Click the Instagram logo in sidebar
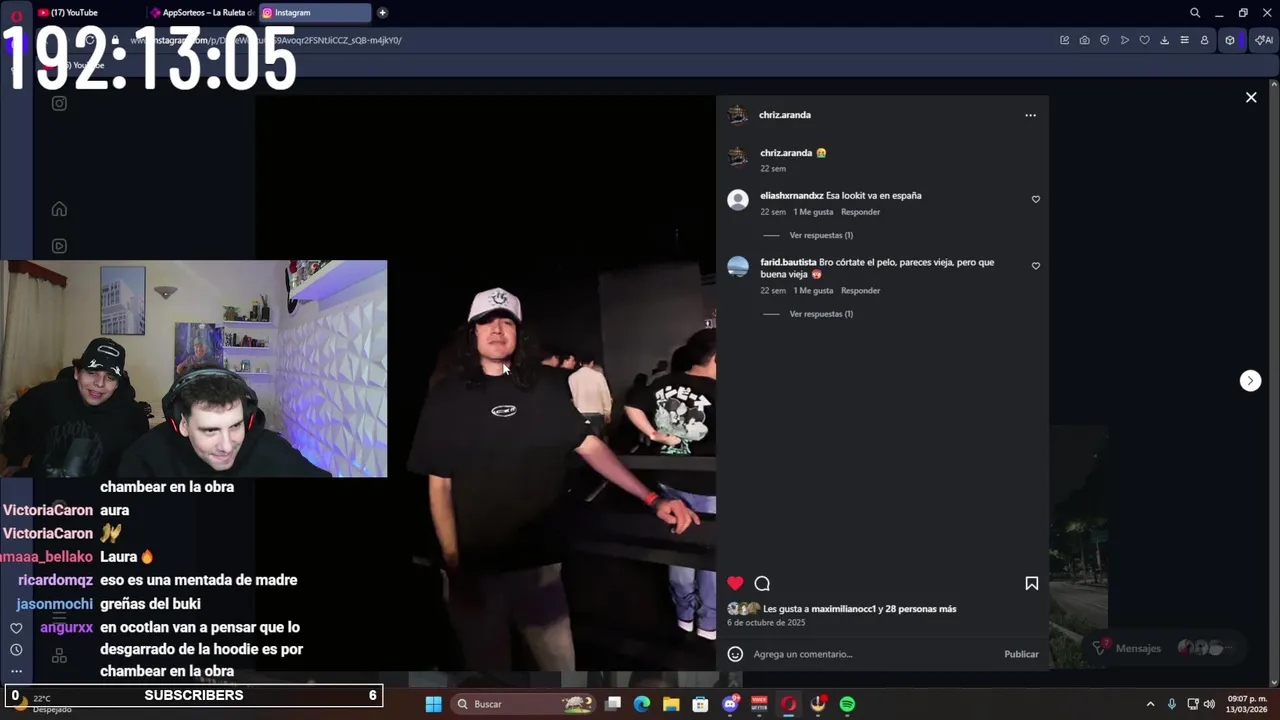Screen dimensions: 1280x720 click(x=59, y=103)
